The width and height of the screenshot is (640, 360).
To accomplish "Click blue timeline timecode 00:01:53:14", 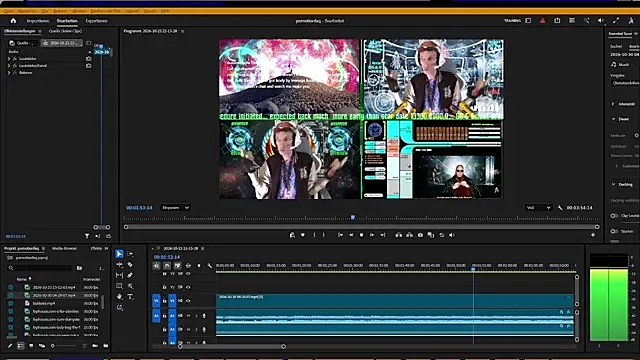I will coord(167,257).
